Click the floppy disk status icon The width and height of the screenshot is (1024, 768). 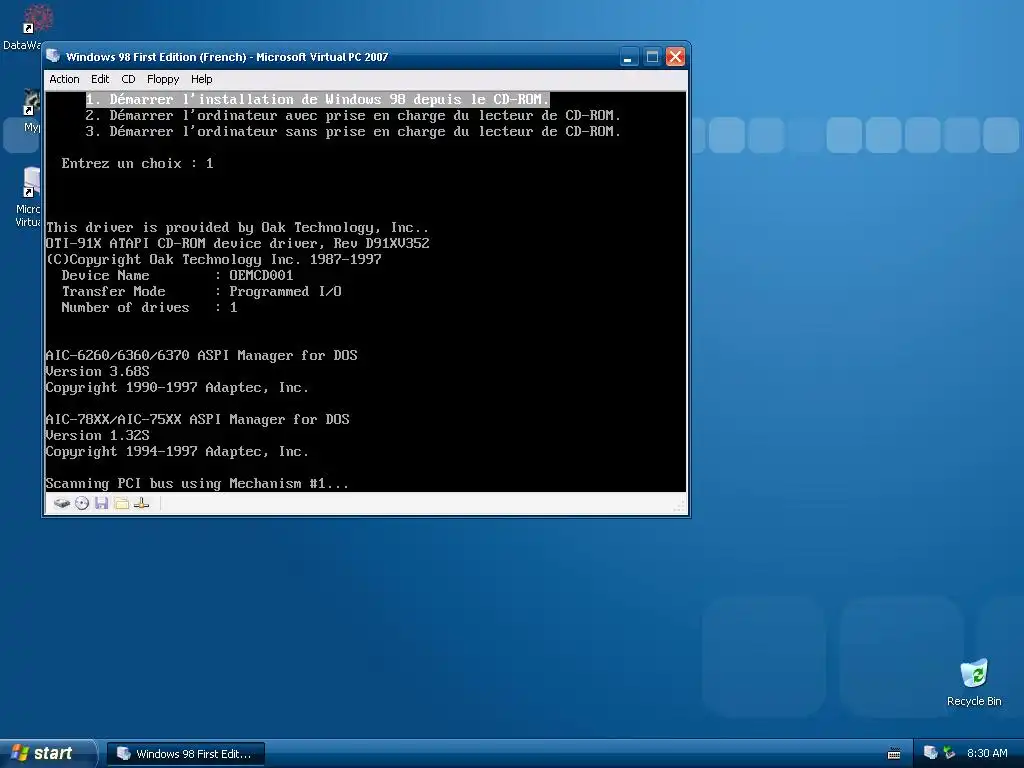[x=101, y=504]
